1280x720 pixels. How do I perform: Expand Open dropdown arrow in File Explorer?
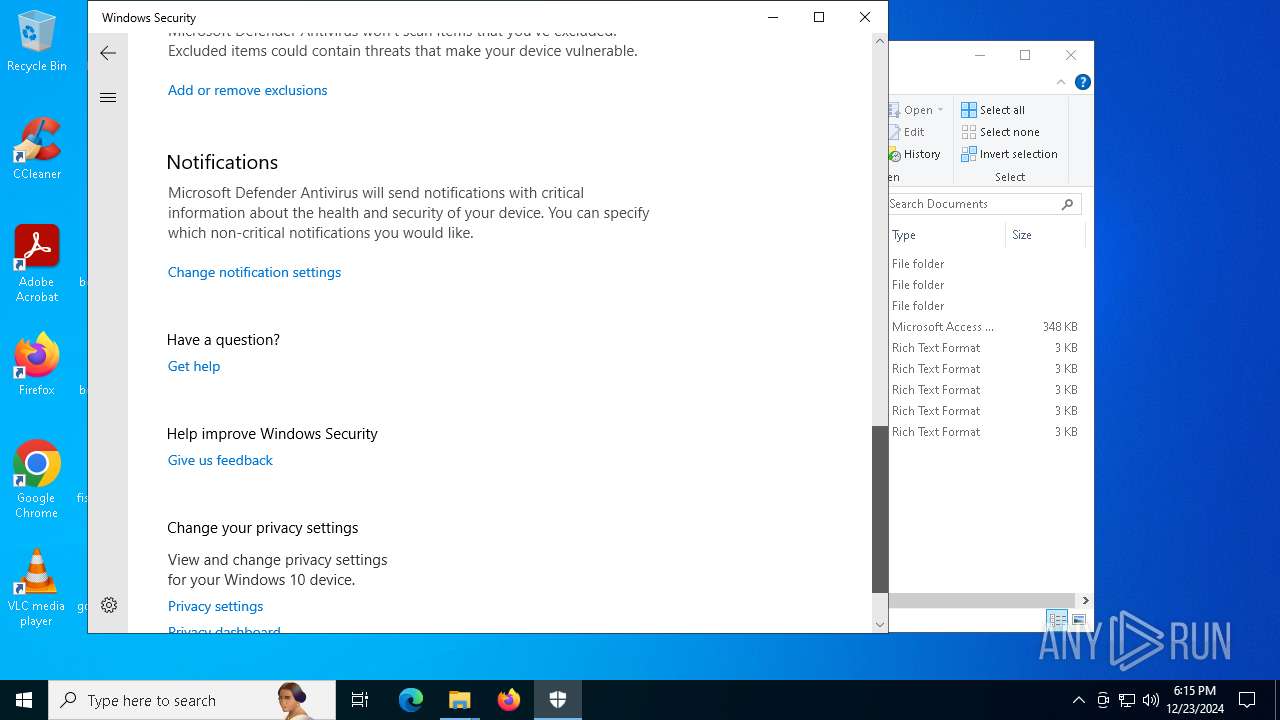tap(940, 110)
